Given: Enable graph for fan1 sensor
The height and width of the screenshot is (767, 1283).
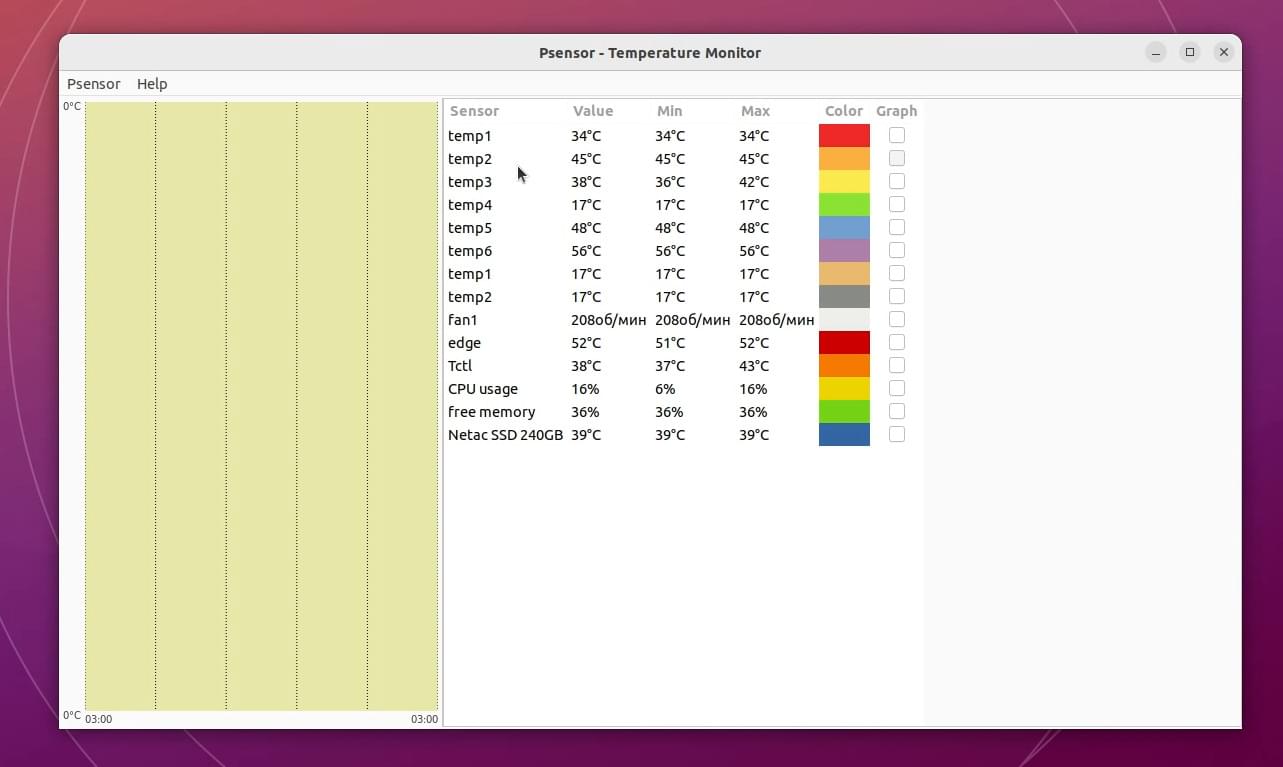Looking at the screenshot, I should (897, 319).
